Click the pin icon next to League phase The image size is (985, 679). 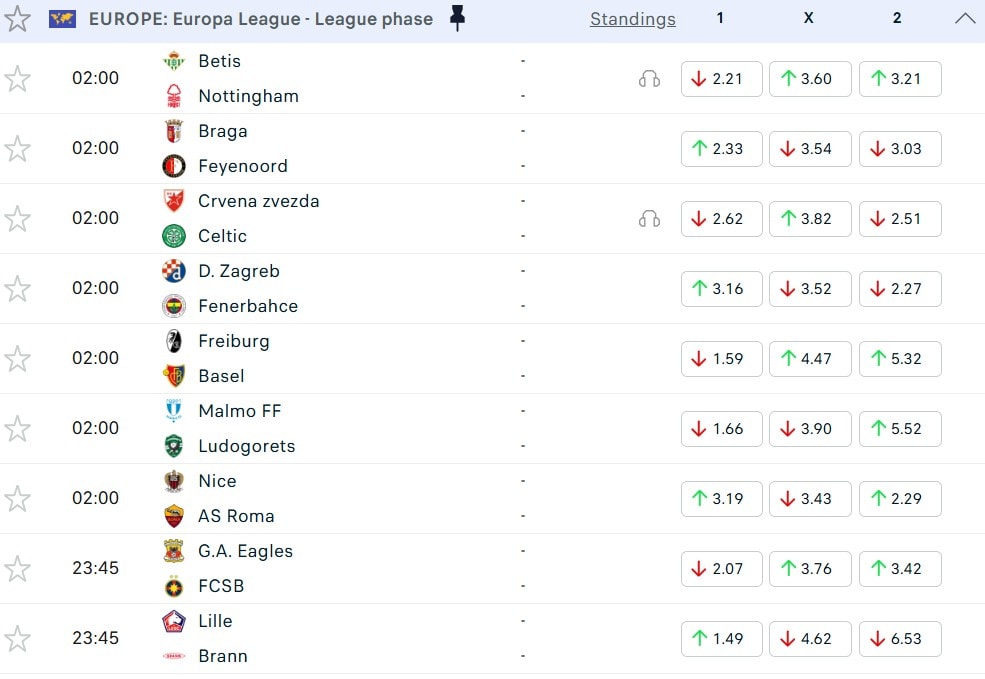[458, 18]
